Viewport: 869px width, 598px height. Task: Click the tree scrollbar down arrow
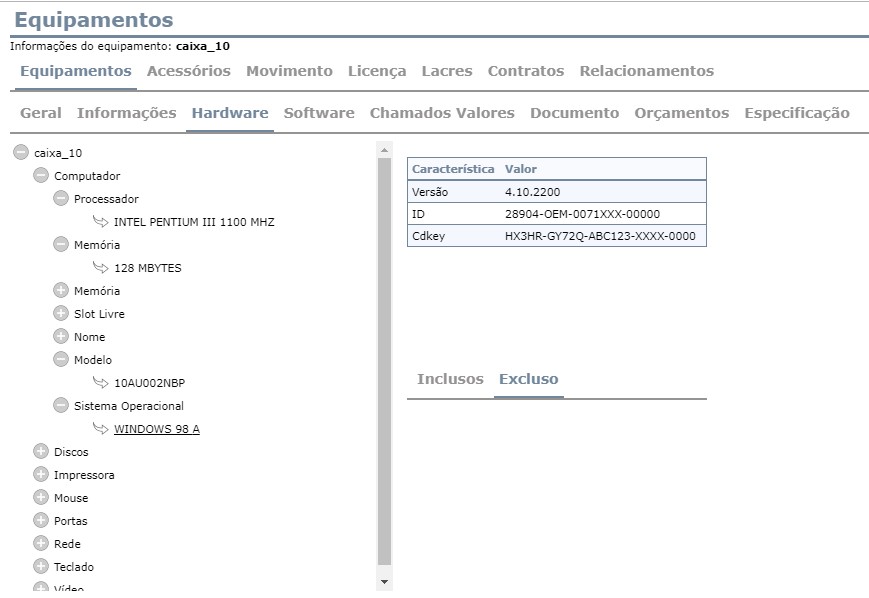tap(384, 581)
